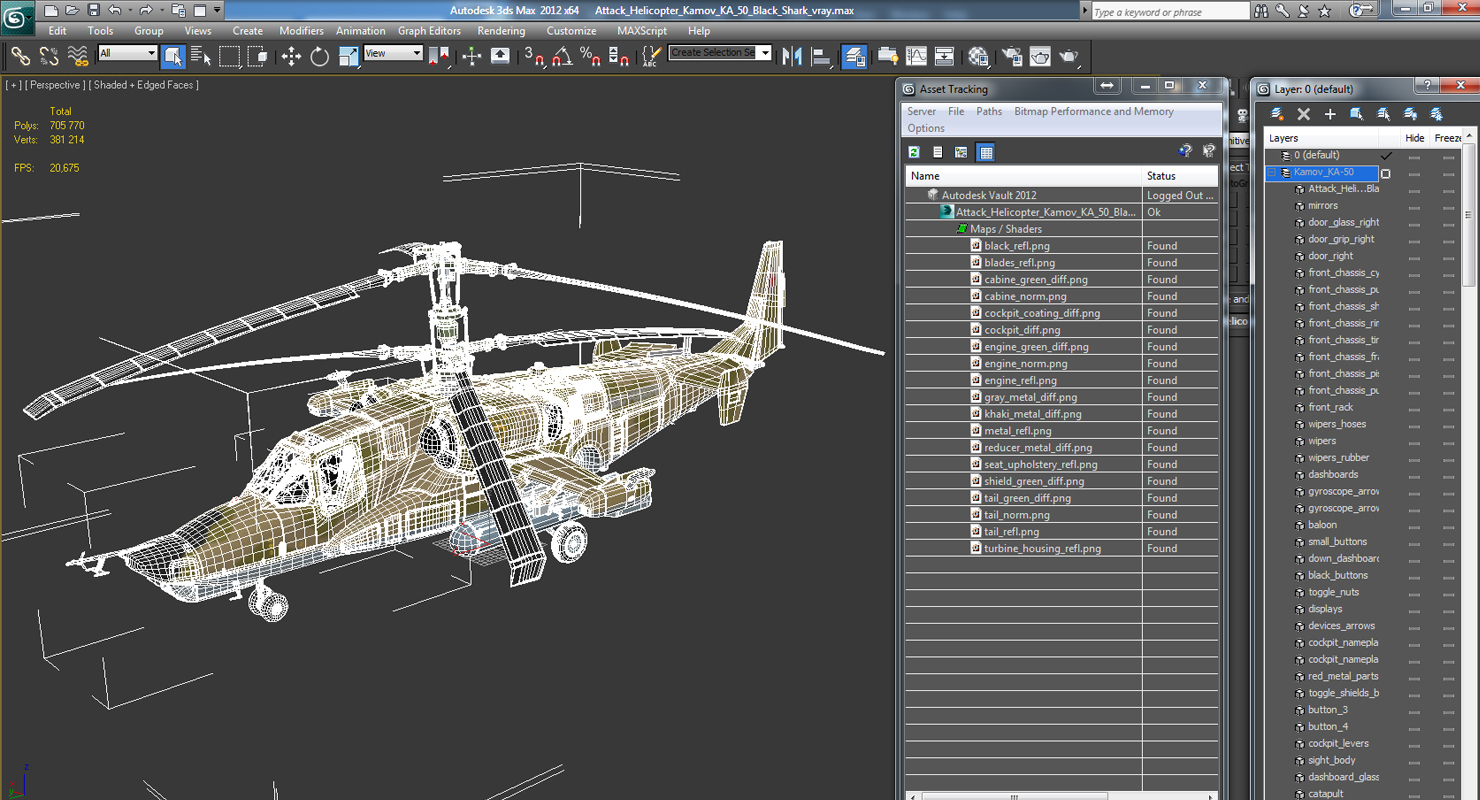This screenshot has width=1480, height=800.
Task: Toggle Spinner Snap
Action: (x=619, y=56)
